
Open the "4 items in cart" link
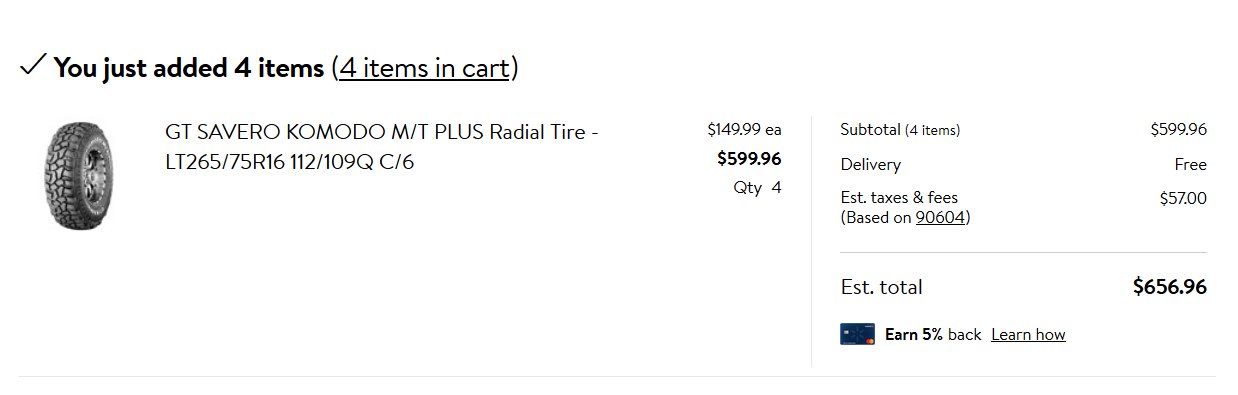pos(425,68)
